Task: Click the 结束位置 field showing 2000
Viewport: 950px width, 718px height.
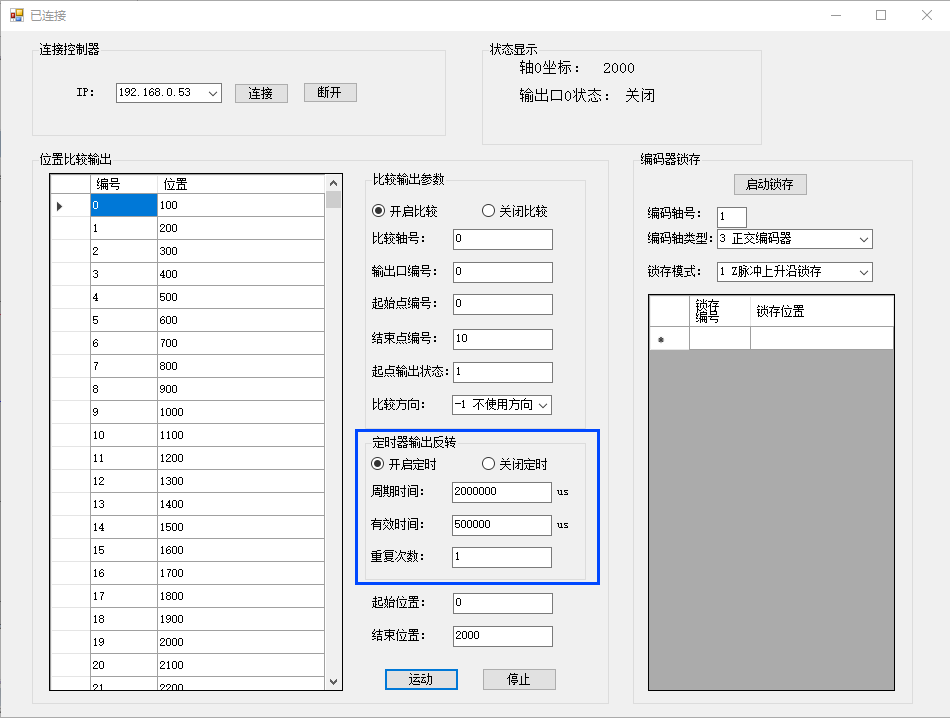Action: pos(503,636)
